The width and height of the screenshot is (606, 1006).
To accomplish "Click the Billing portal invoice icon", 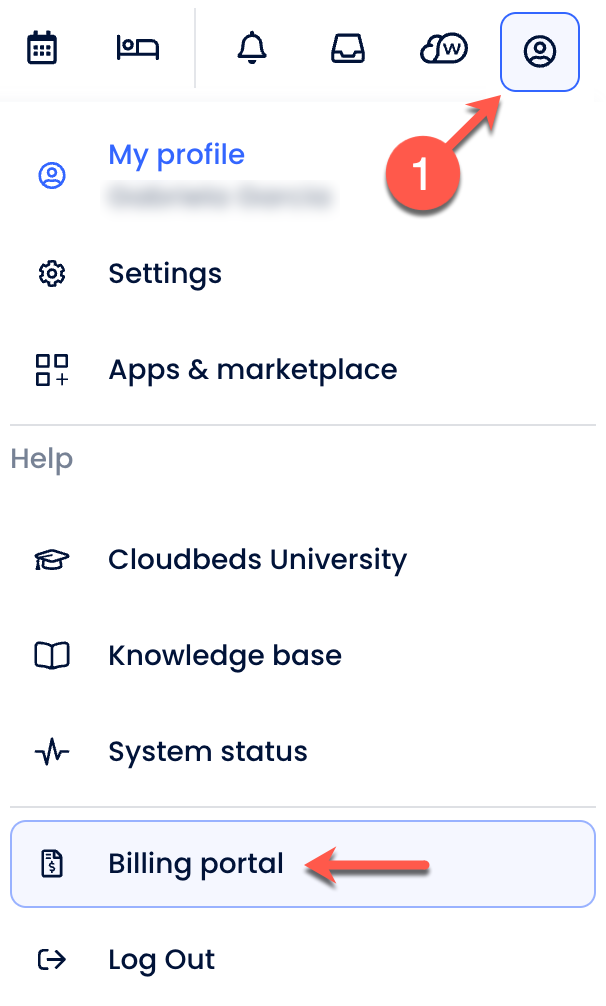I will click(51, 864).
